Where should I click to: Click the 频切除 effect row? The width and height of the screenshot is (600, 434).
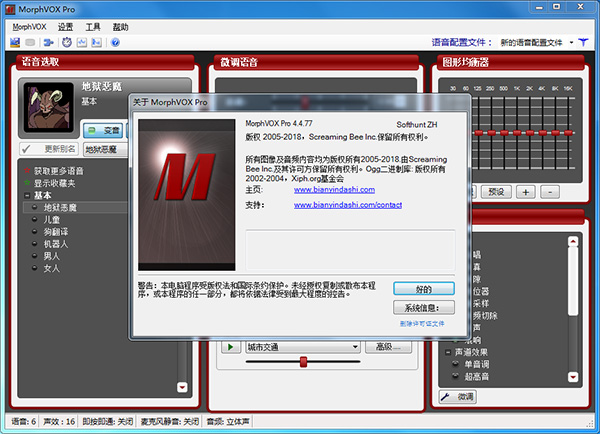click(x=485, y=316)
